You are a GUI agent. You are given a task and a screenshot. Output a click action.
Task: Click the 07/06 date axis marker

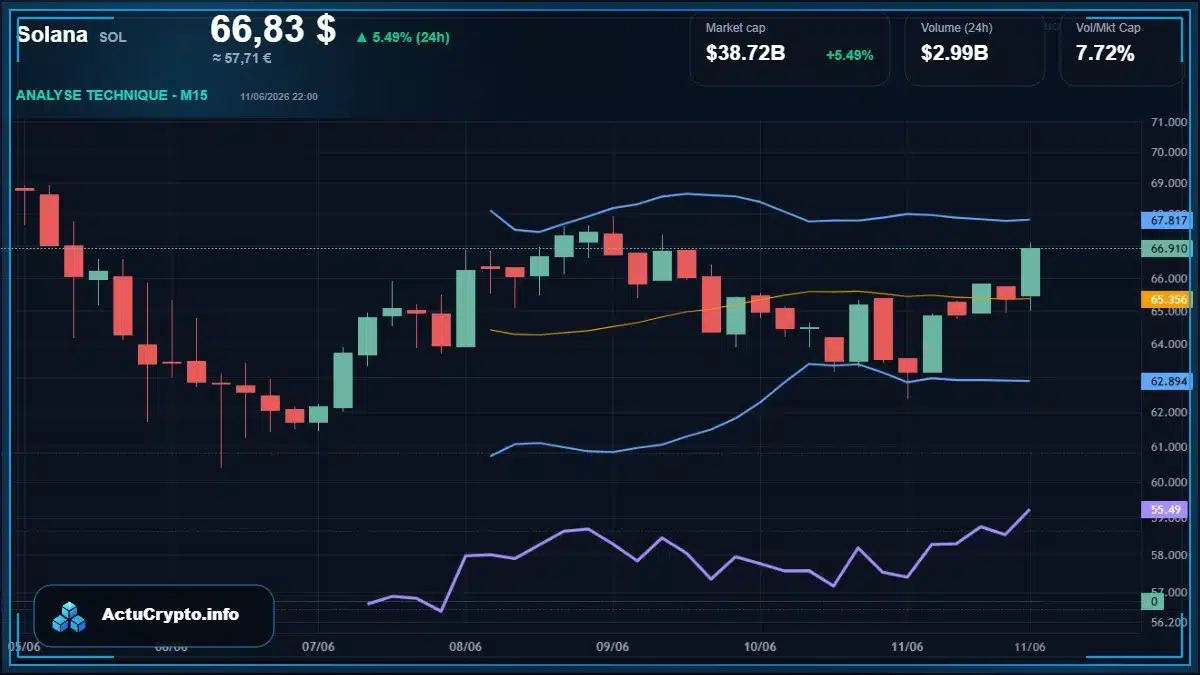pyautogui.click(x=317, y=647)
